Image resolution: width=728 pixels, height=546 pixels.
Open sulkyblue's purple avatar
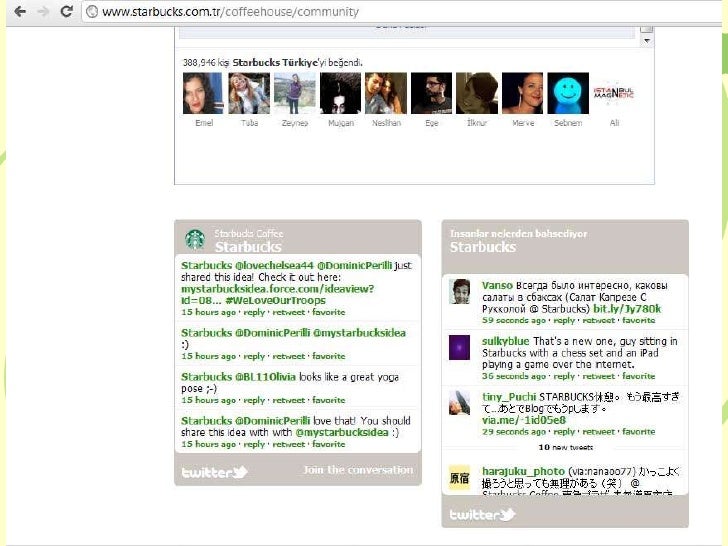tap(460, 347)
